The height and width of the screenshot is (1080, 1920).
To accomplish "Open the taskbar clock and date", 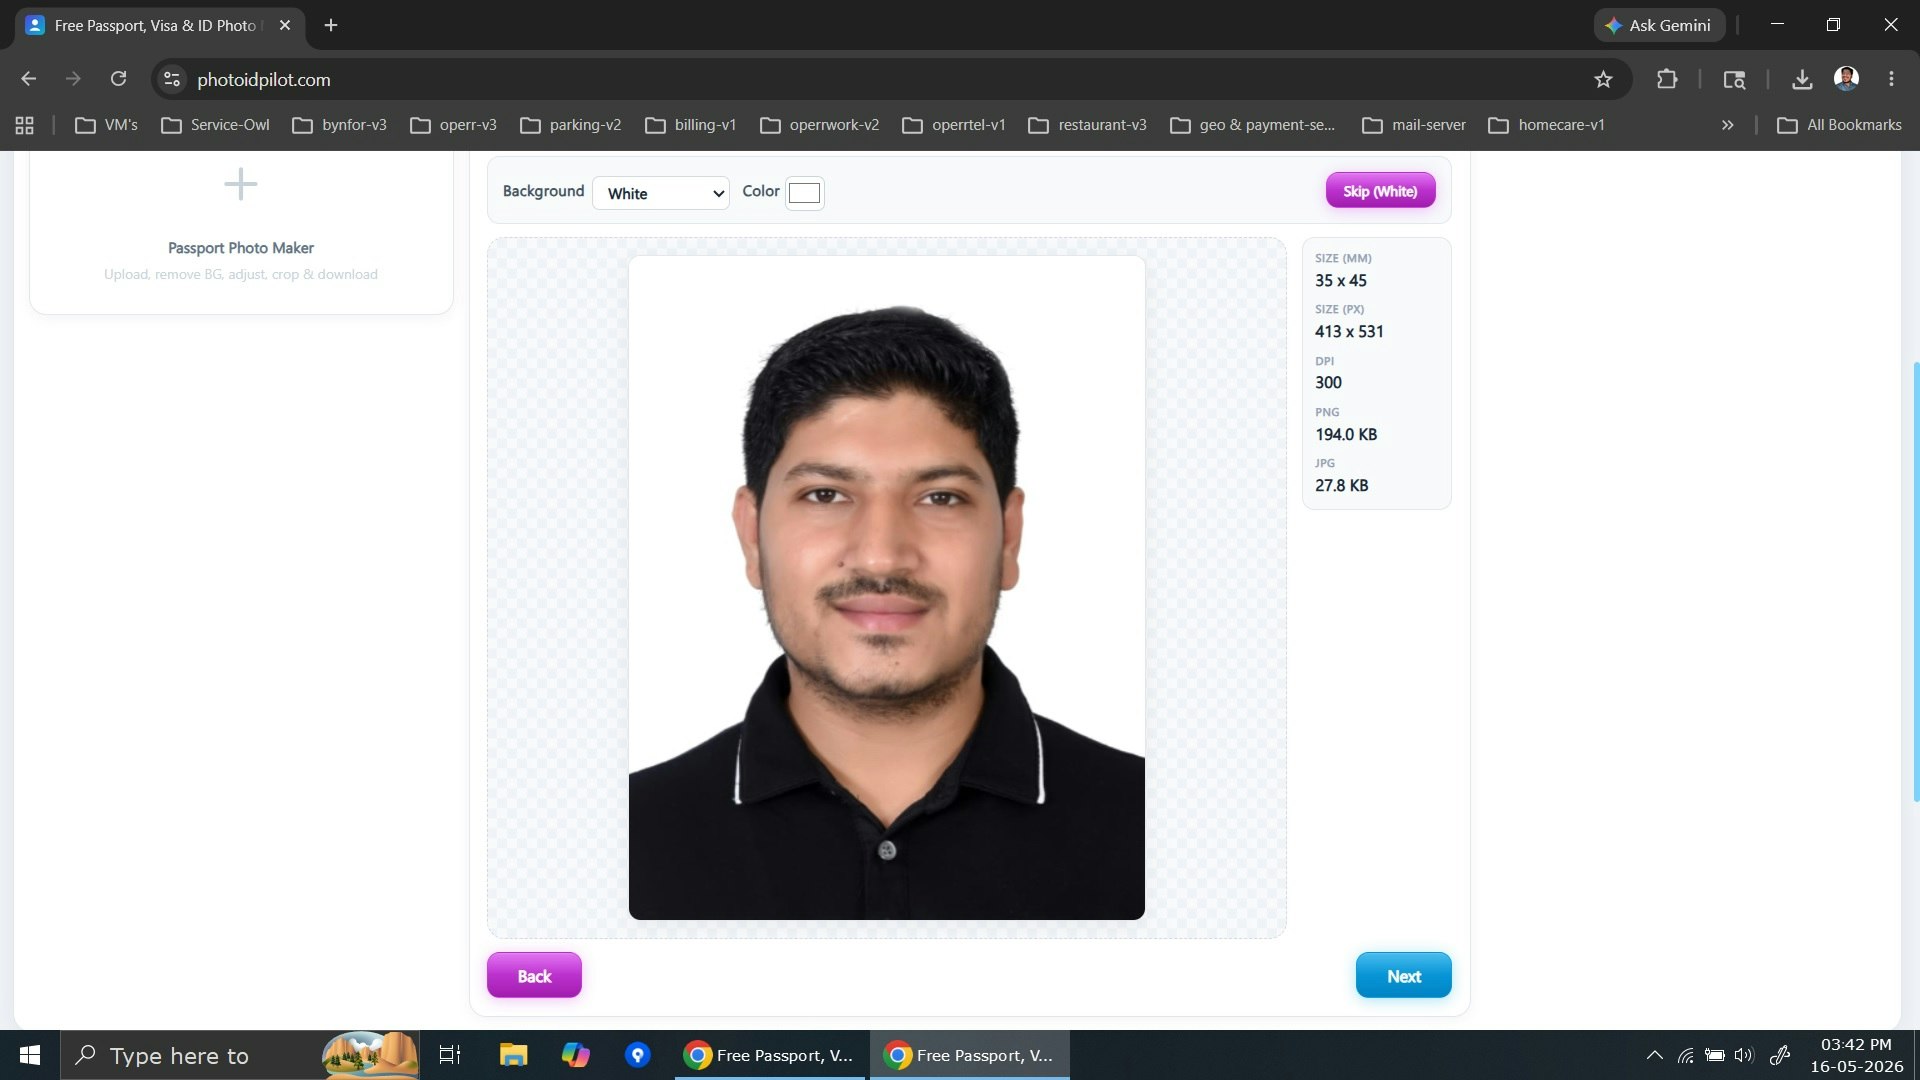I will [1856, 1055].
